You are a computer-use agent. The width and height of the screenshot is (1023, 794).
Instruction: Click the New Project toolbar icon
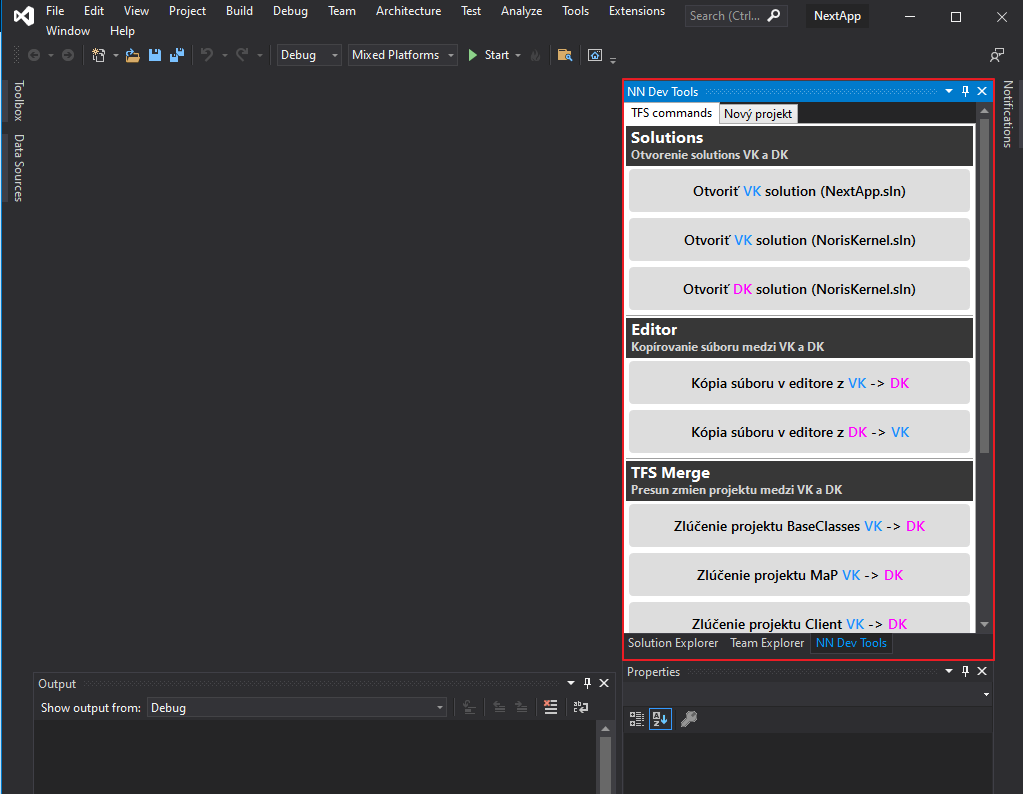[x=99, y=55]
